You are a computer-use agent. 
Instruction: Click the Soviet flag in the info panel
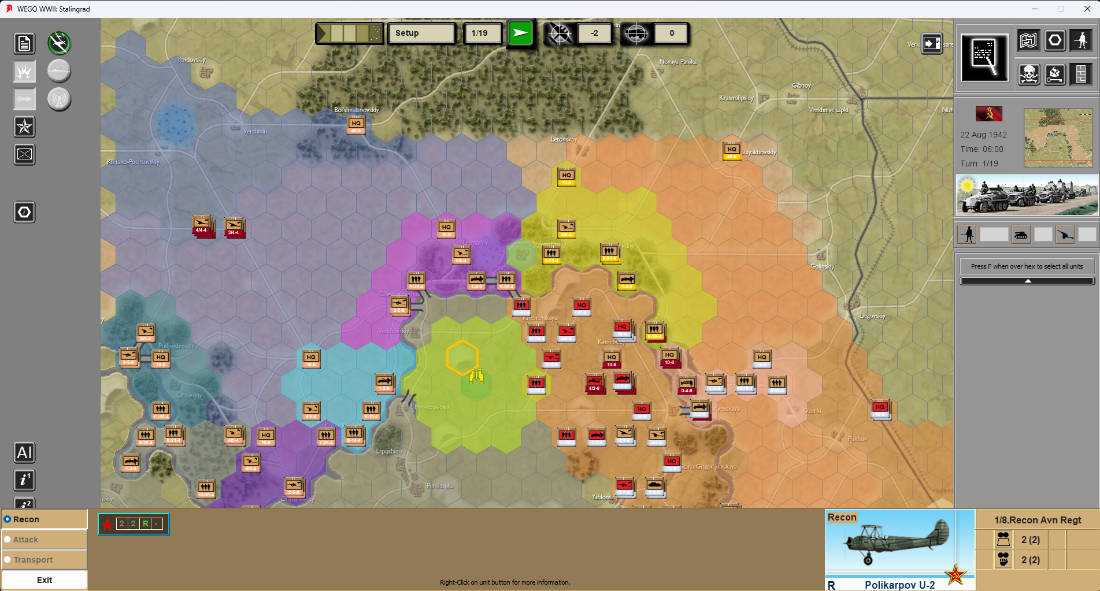[x=989, y=114]
